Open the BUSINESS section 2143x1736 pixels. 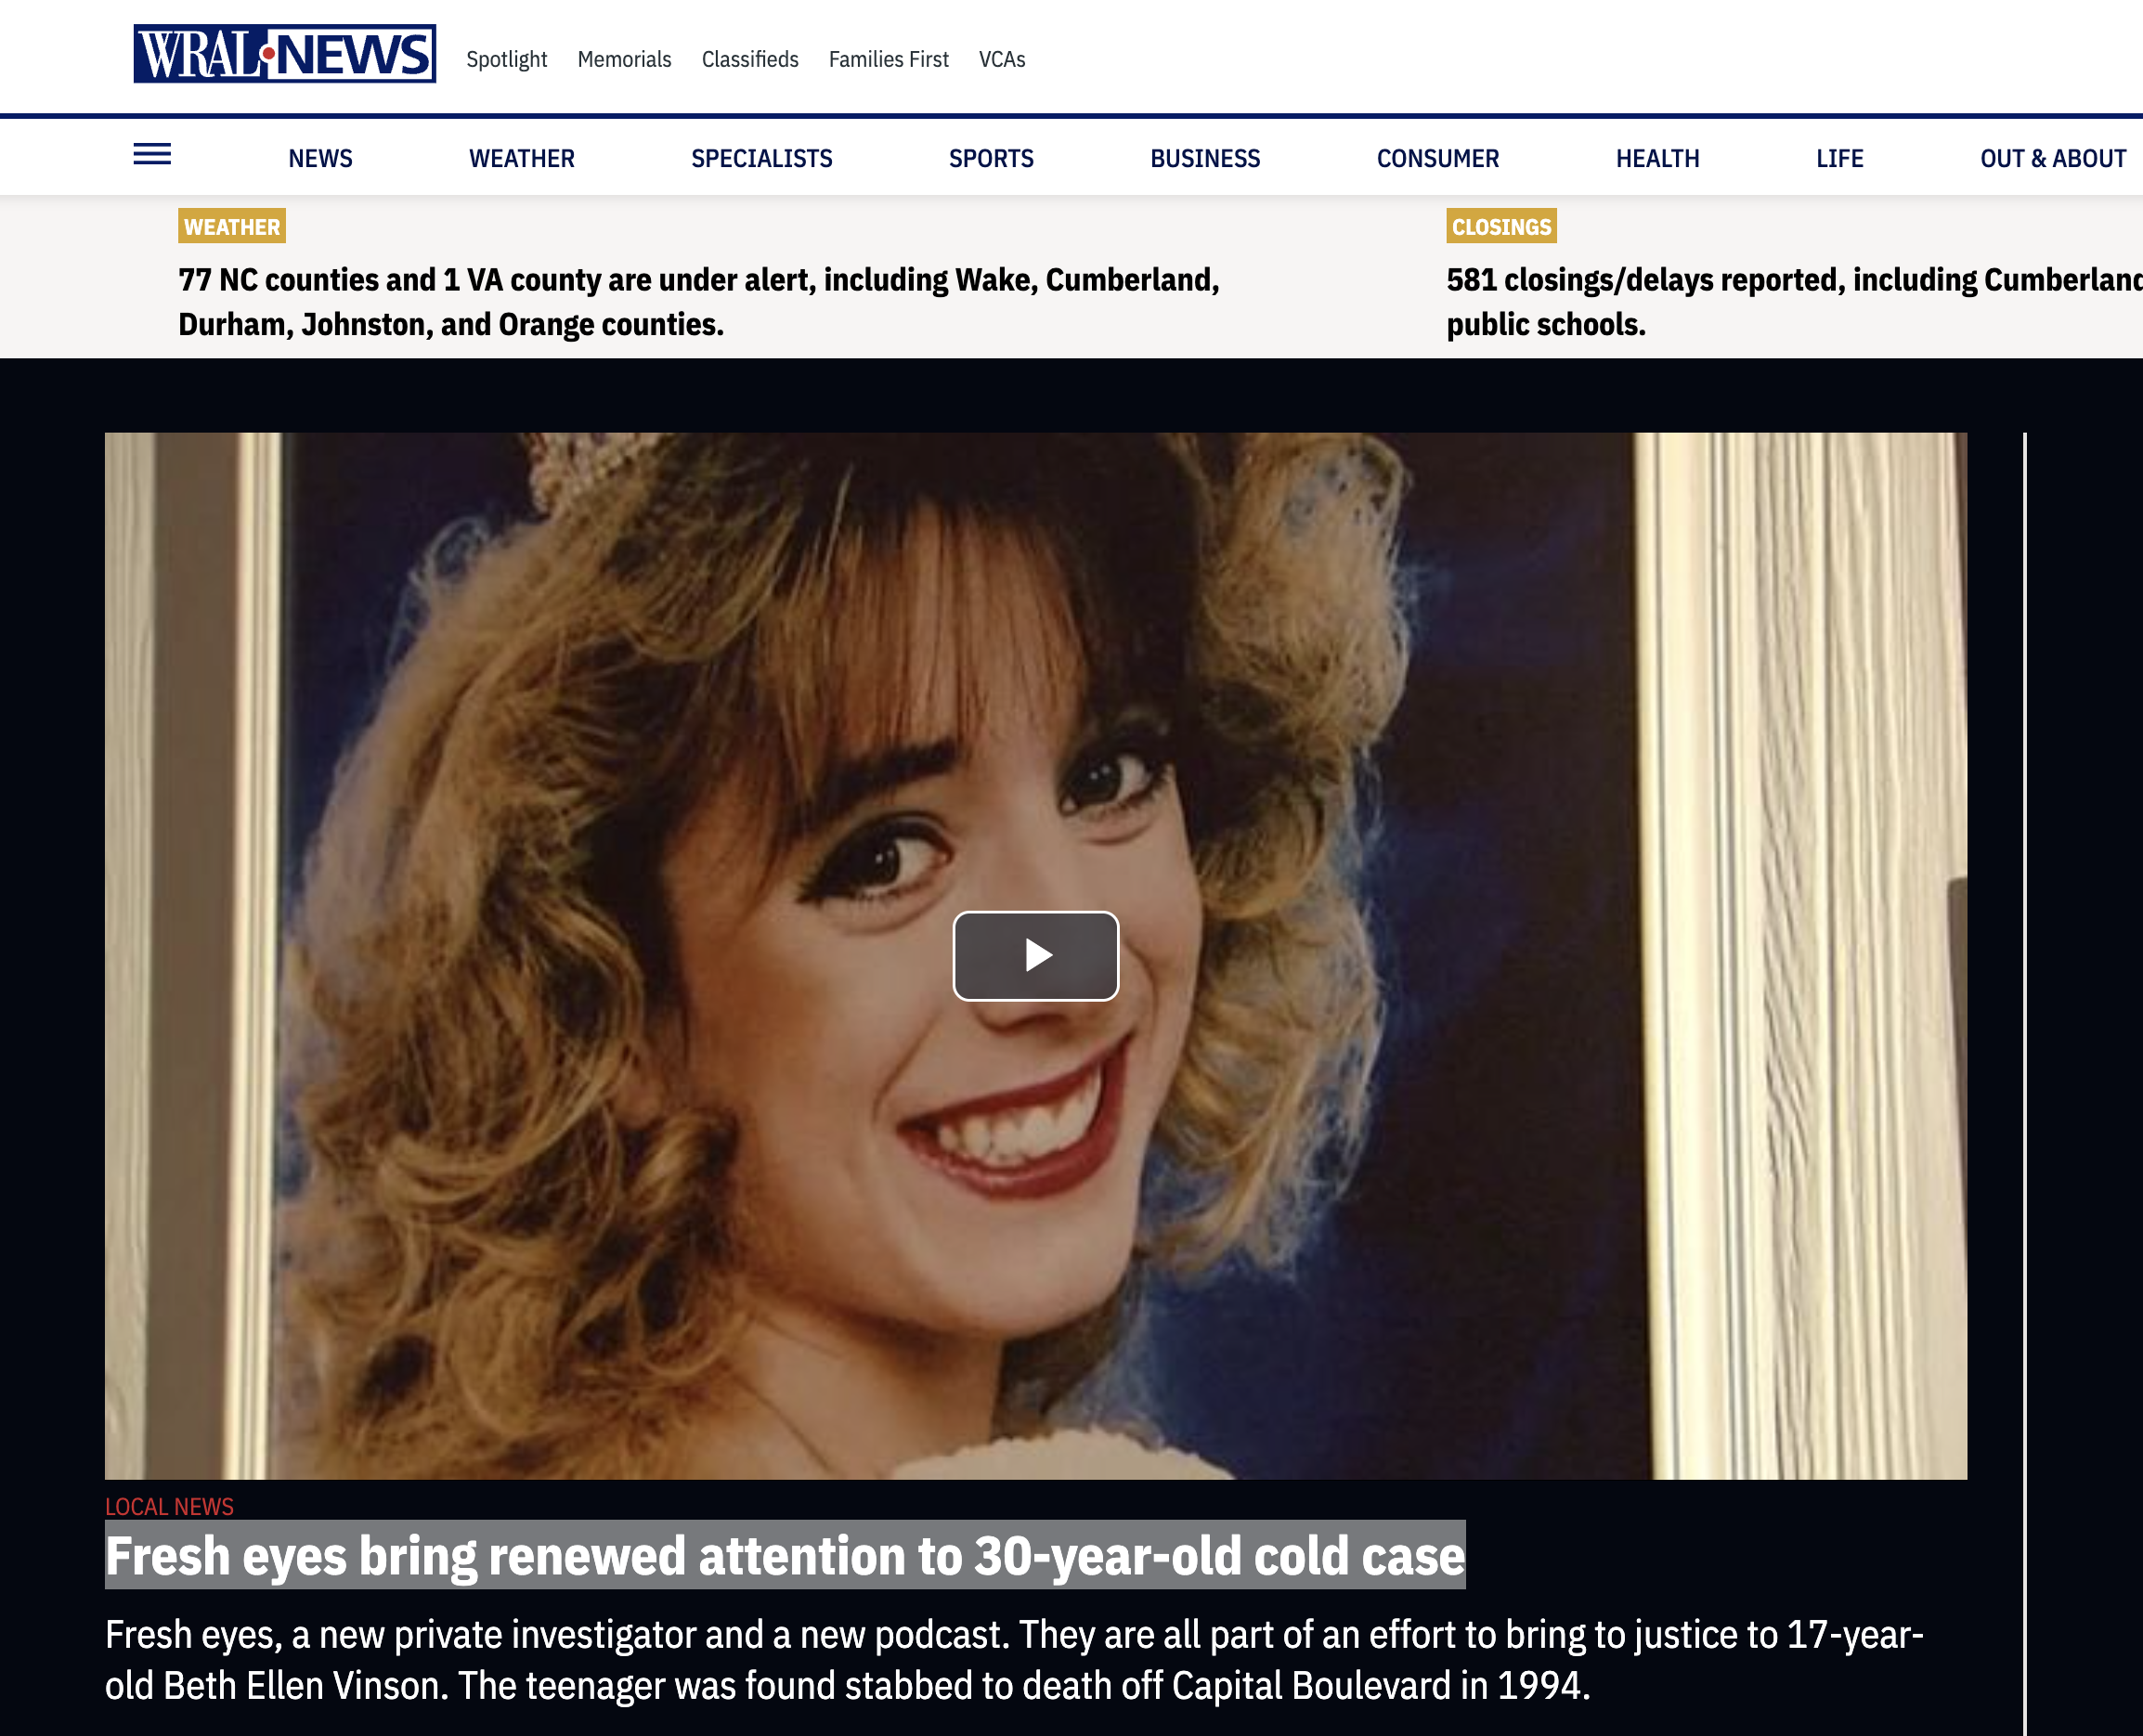pyautogui.click(x=1204, y=159)
